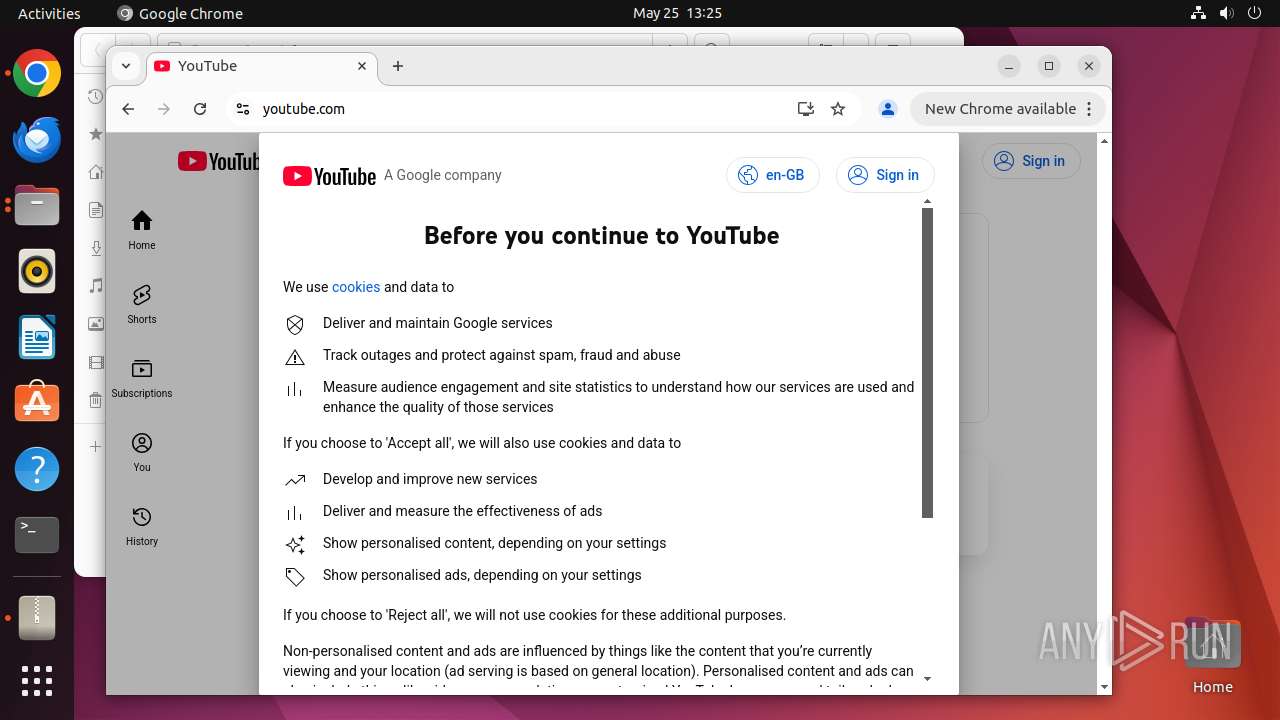Open the archive manager dock icon
This screenshot has height=720, width=1280.
point(37,618)
